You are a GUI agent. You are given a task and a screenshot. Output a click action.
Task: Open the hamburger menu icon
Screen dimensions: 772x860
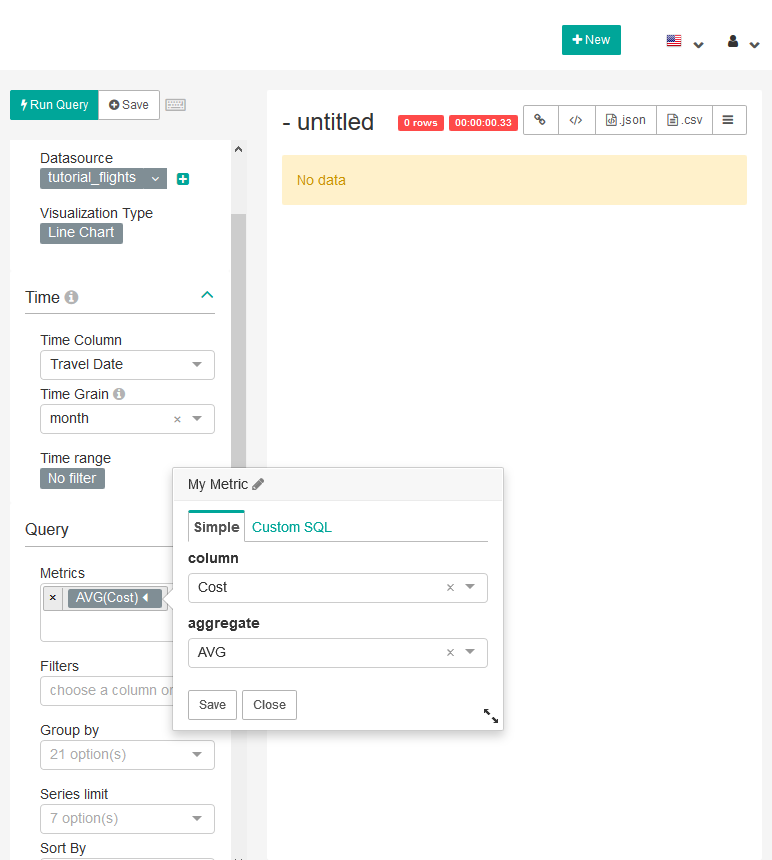[728, 120]
